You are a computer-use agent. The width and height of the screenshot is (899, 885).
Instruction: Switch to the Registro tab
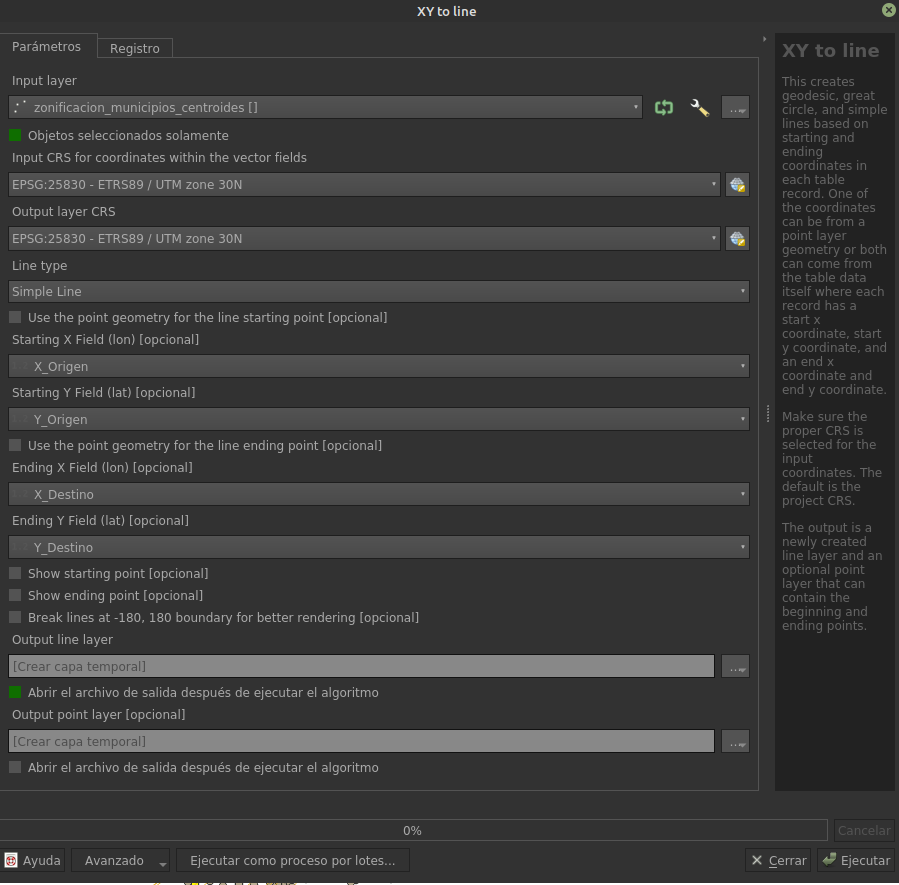(x=135, y=48)
